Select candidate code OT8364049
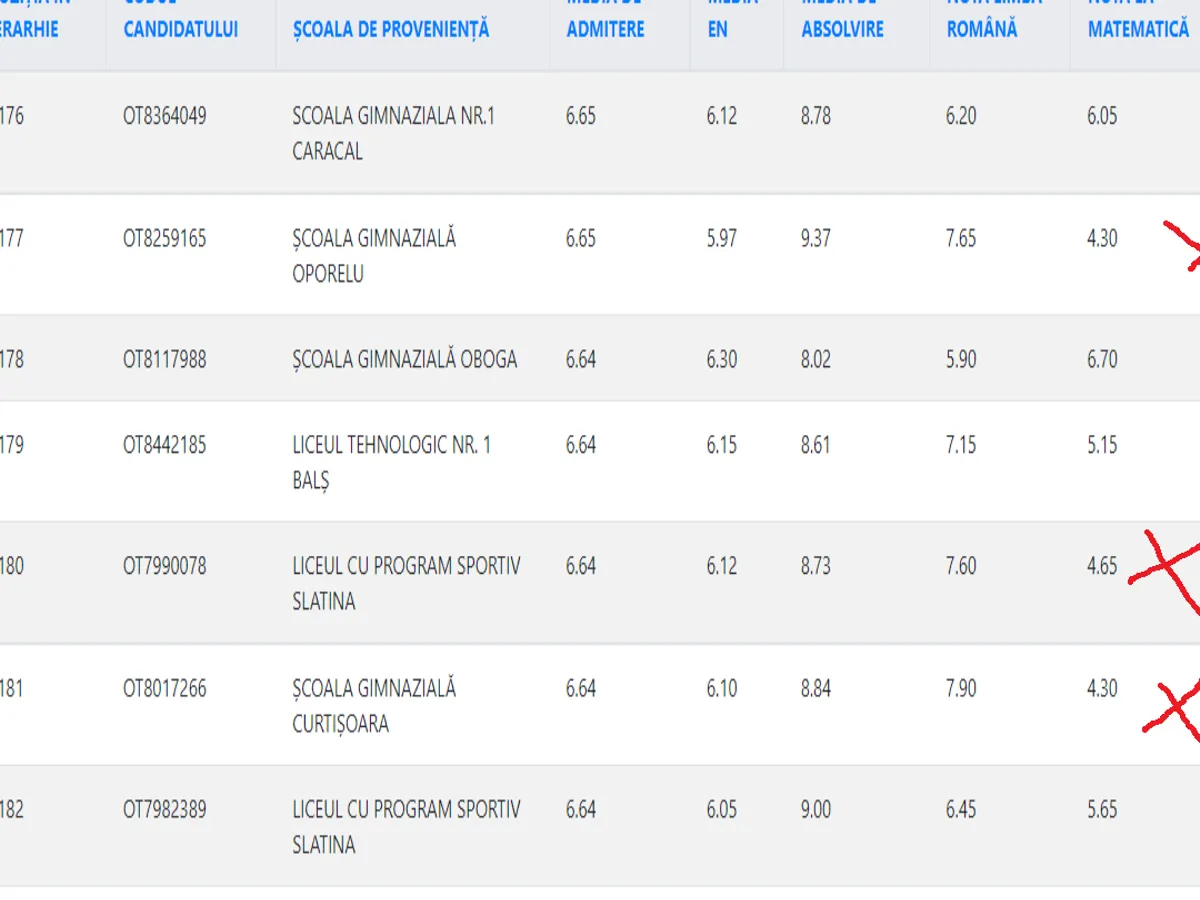The image size is (1200, 900). click(x=165, y=116)
